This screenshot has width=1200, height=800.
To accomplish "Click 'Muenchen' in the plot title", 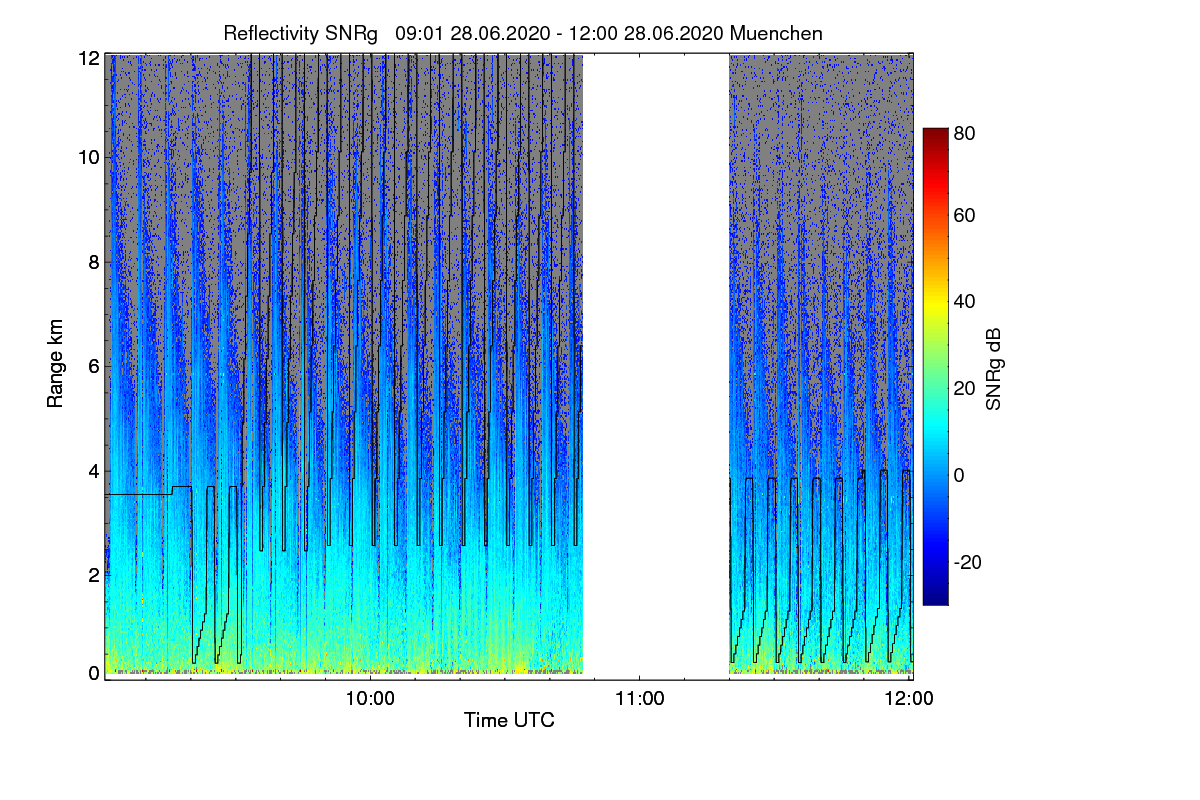I will [x=776, y=33].
